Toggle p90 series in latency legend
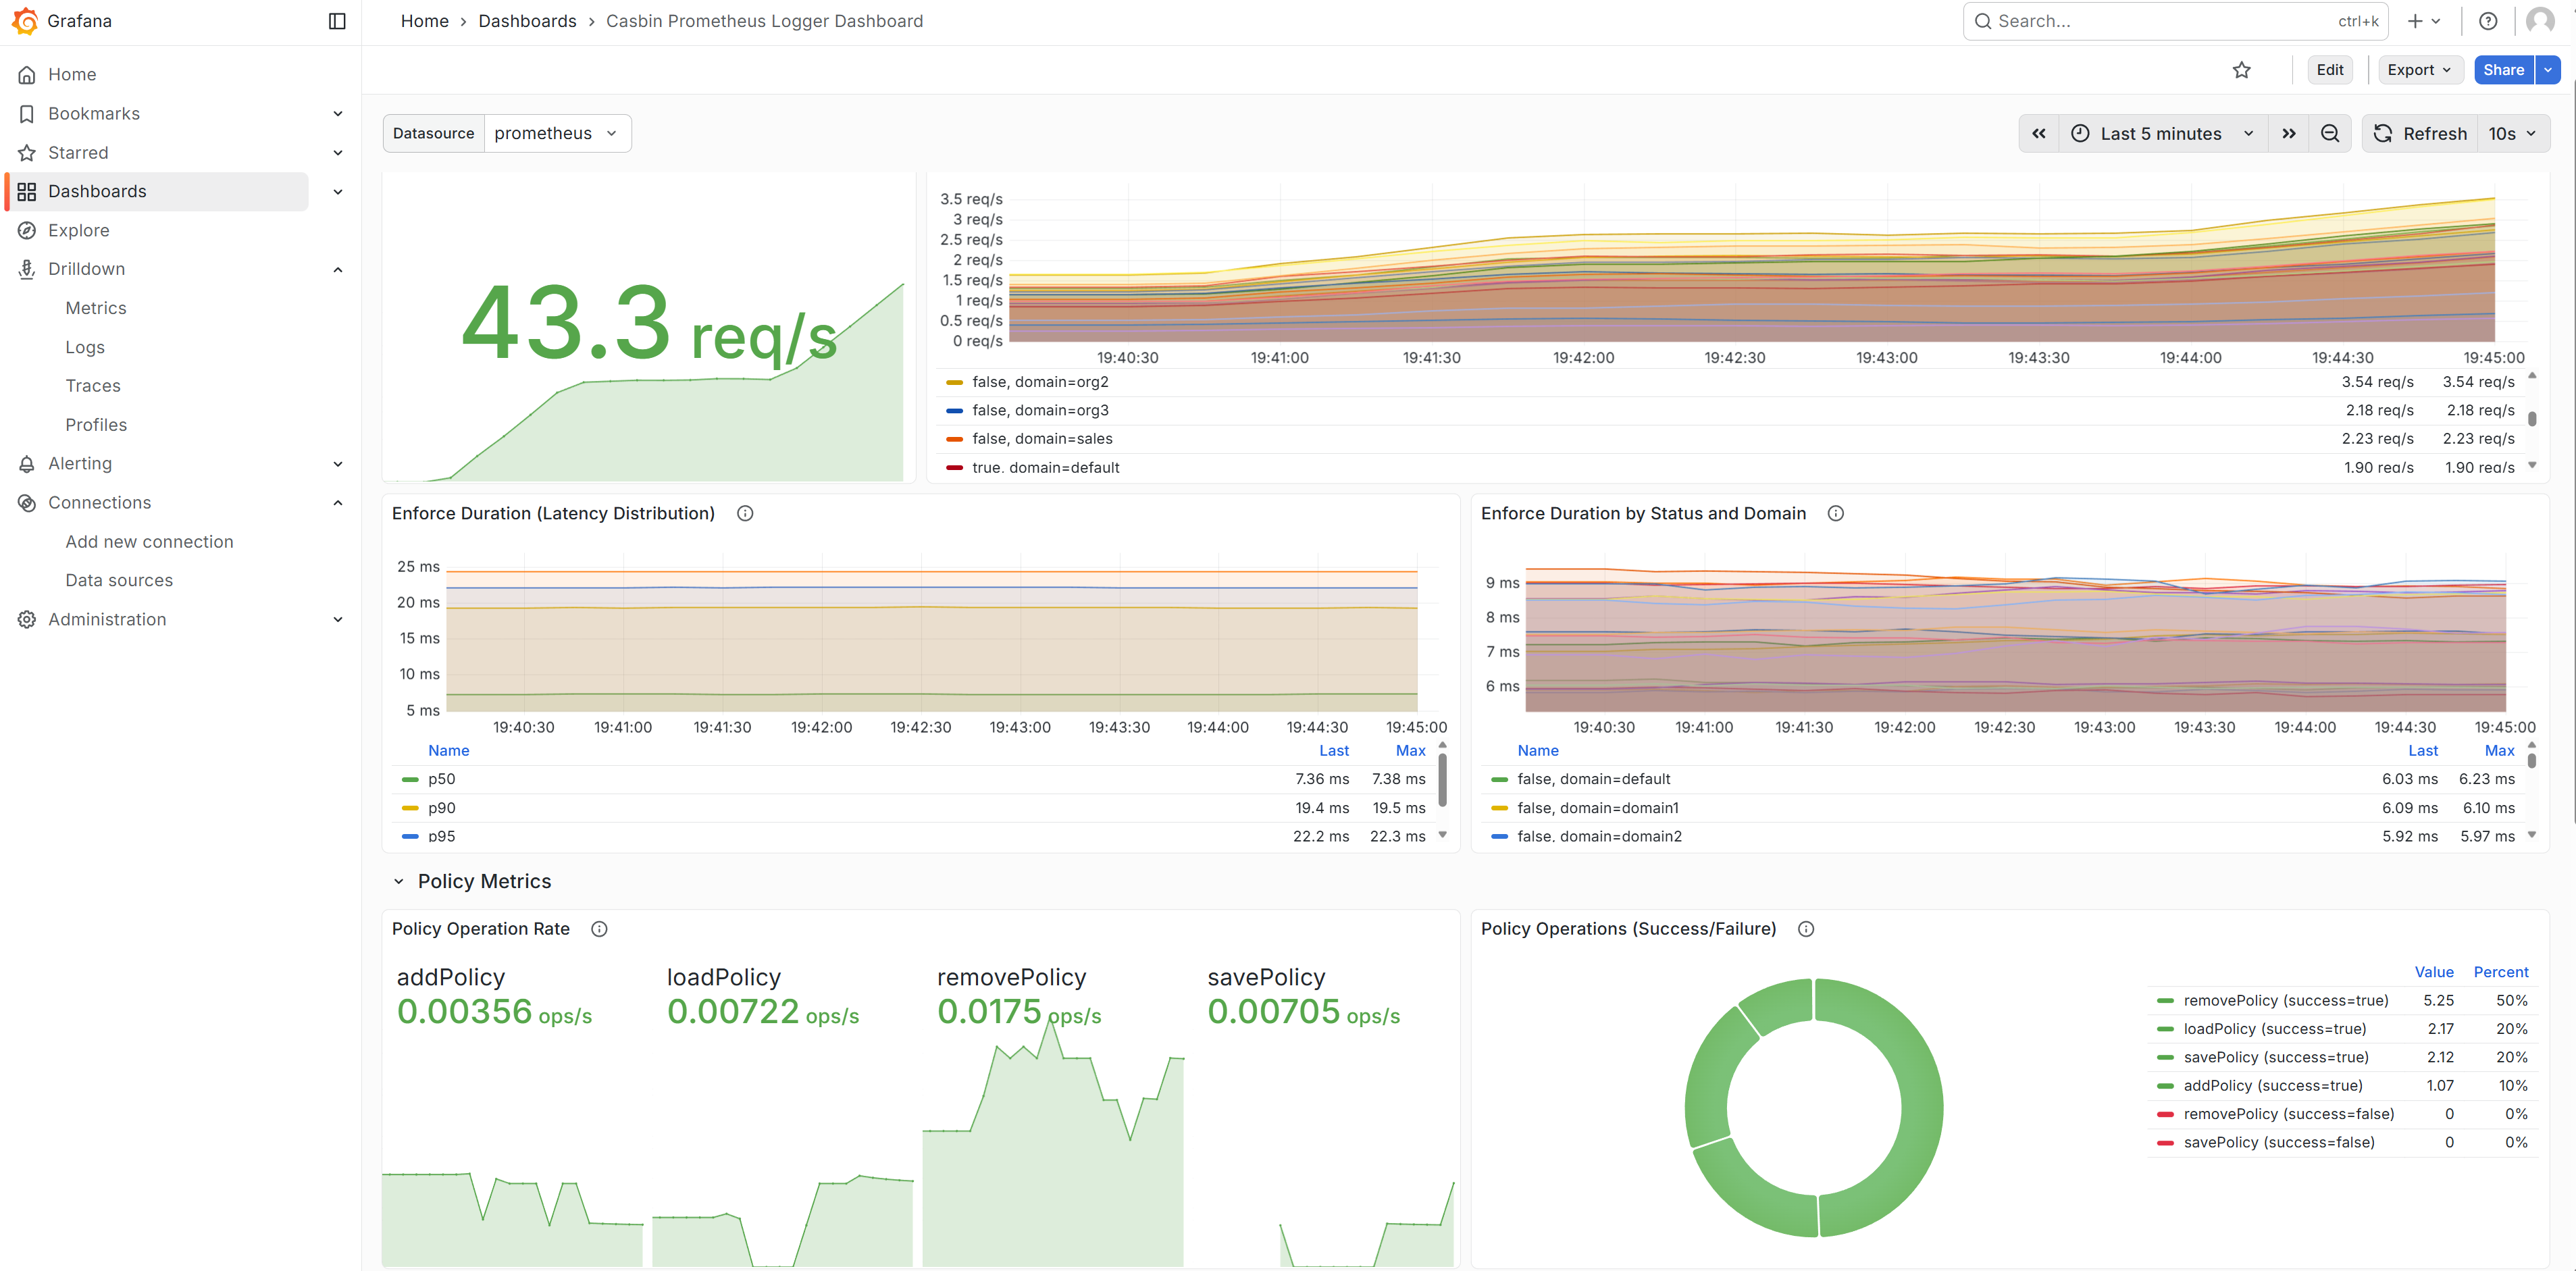 point(441,809)
